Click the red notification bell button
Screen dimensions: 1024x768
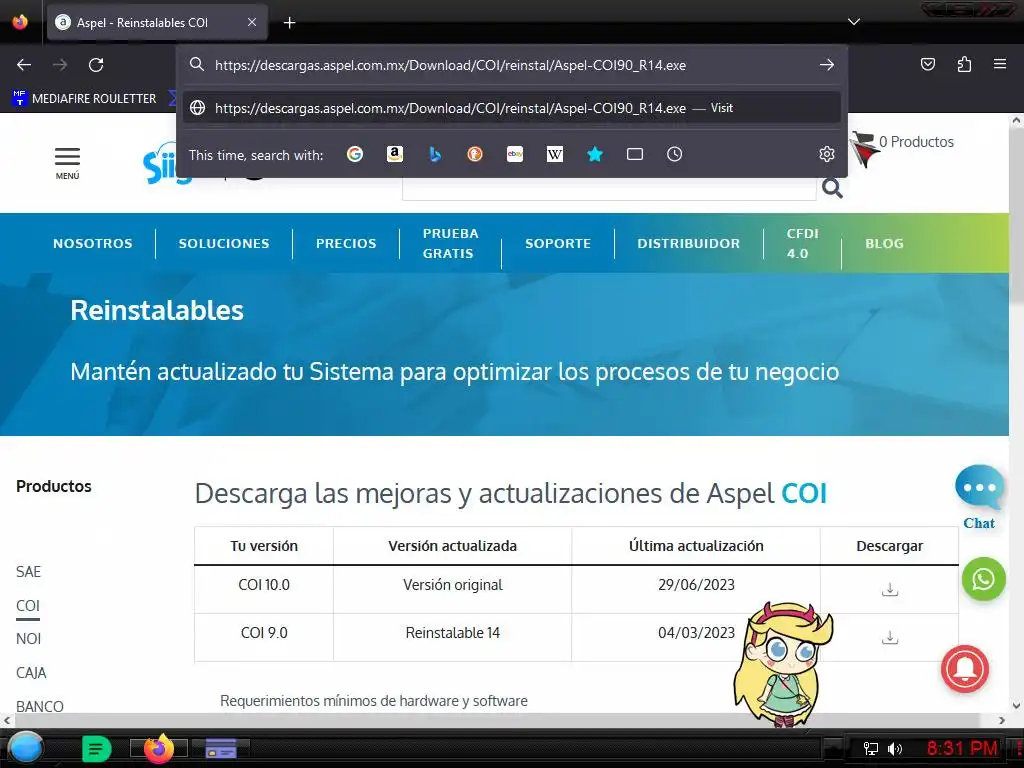point(965,669)
